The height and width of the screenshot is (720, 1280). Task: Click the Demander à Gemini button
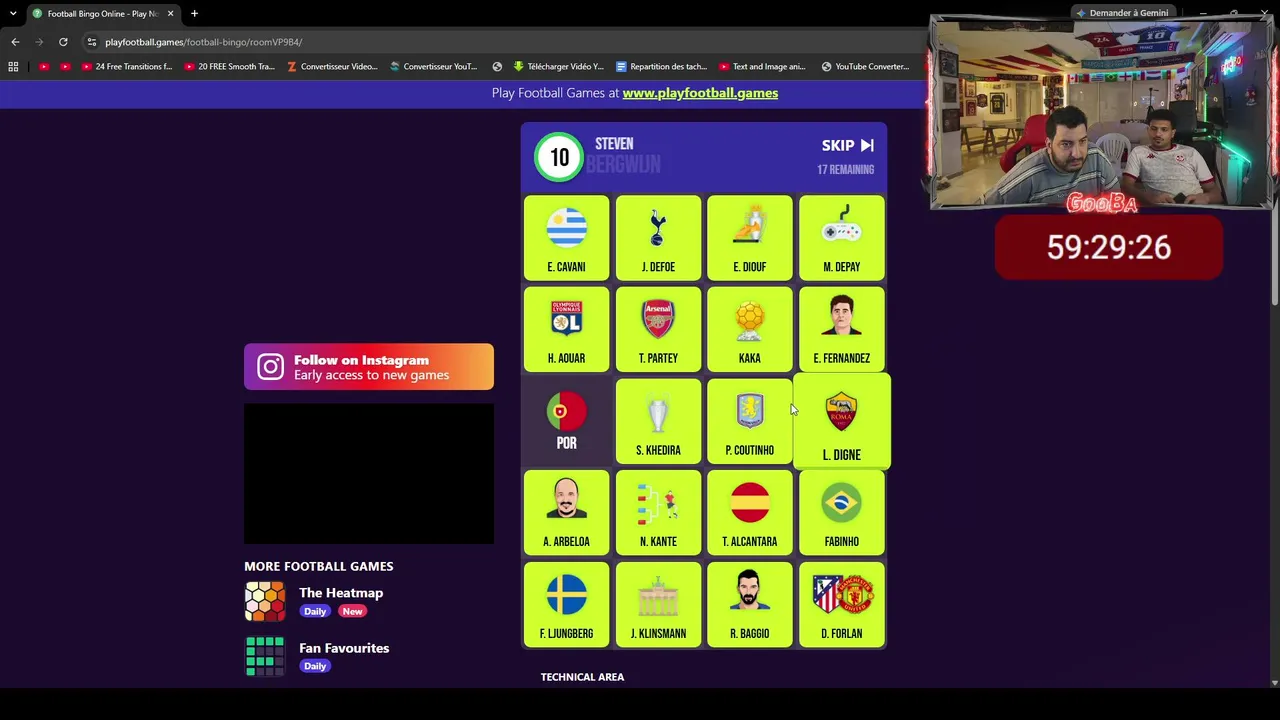[1121, 13]
